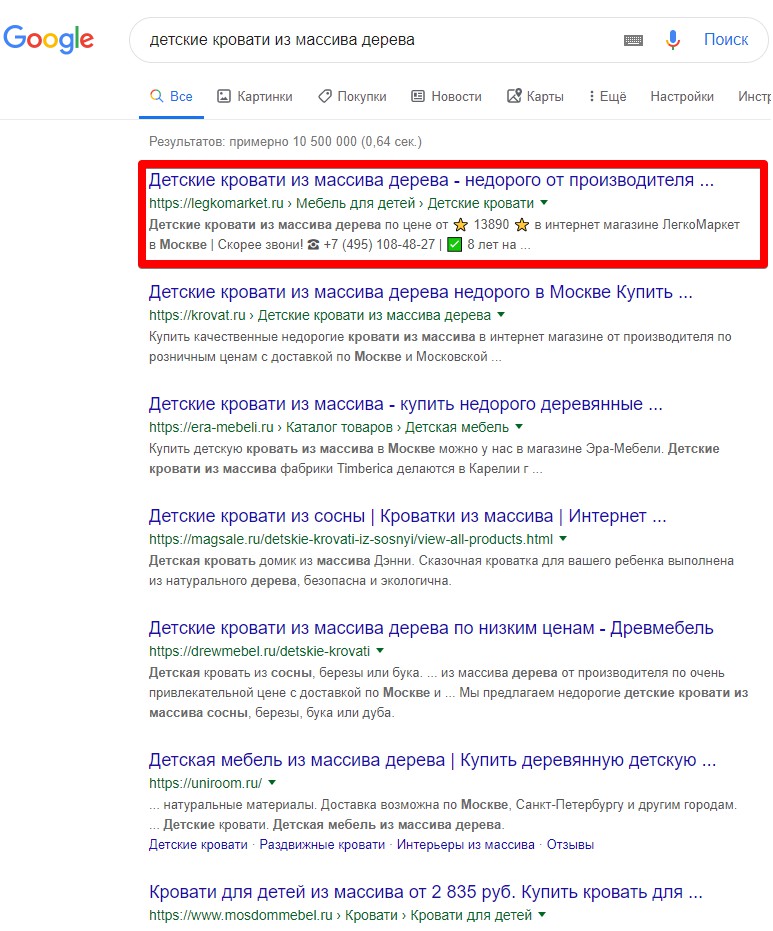Expand uniroom.ru URL dropdown arrow
Viewport: 773px width, 931px height.
pos(272,783)
